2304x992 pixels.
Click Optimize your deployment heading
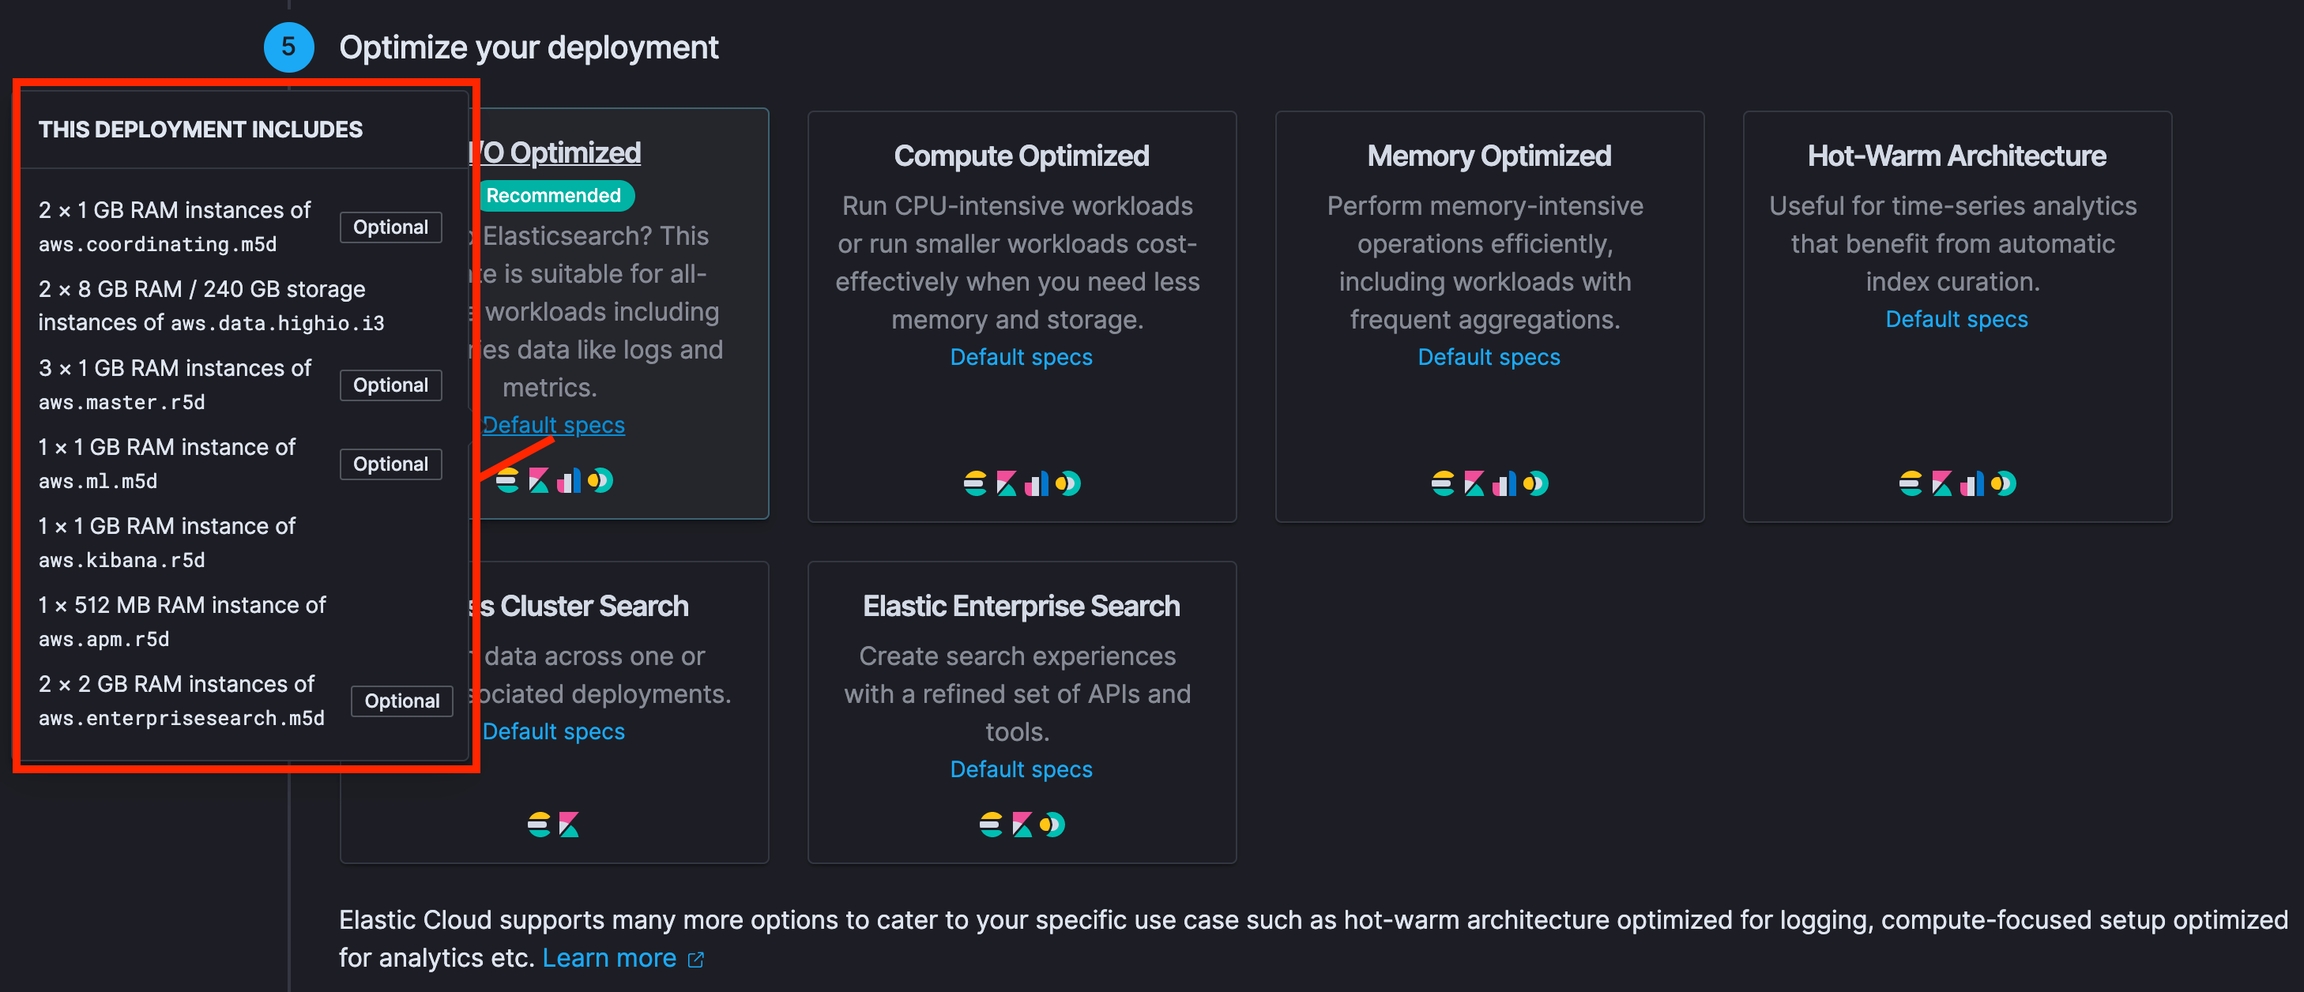pos(529,48)
